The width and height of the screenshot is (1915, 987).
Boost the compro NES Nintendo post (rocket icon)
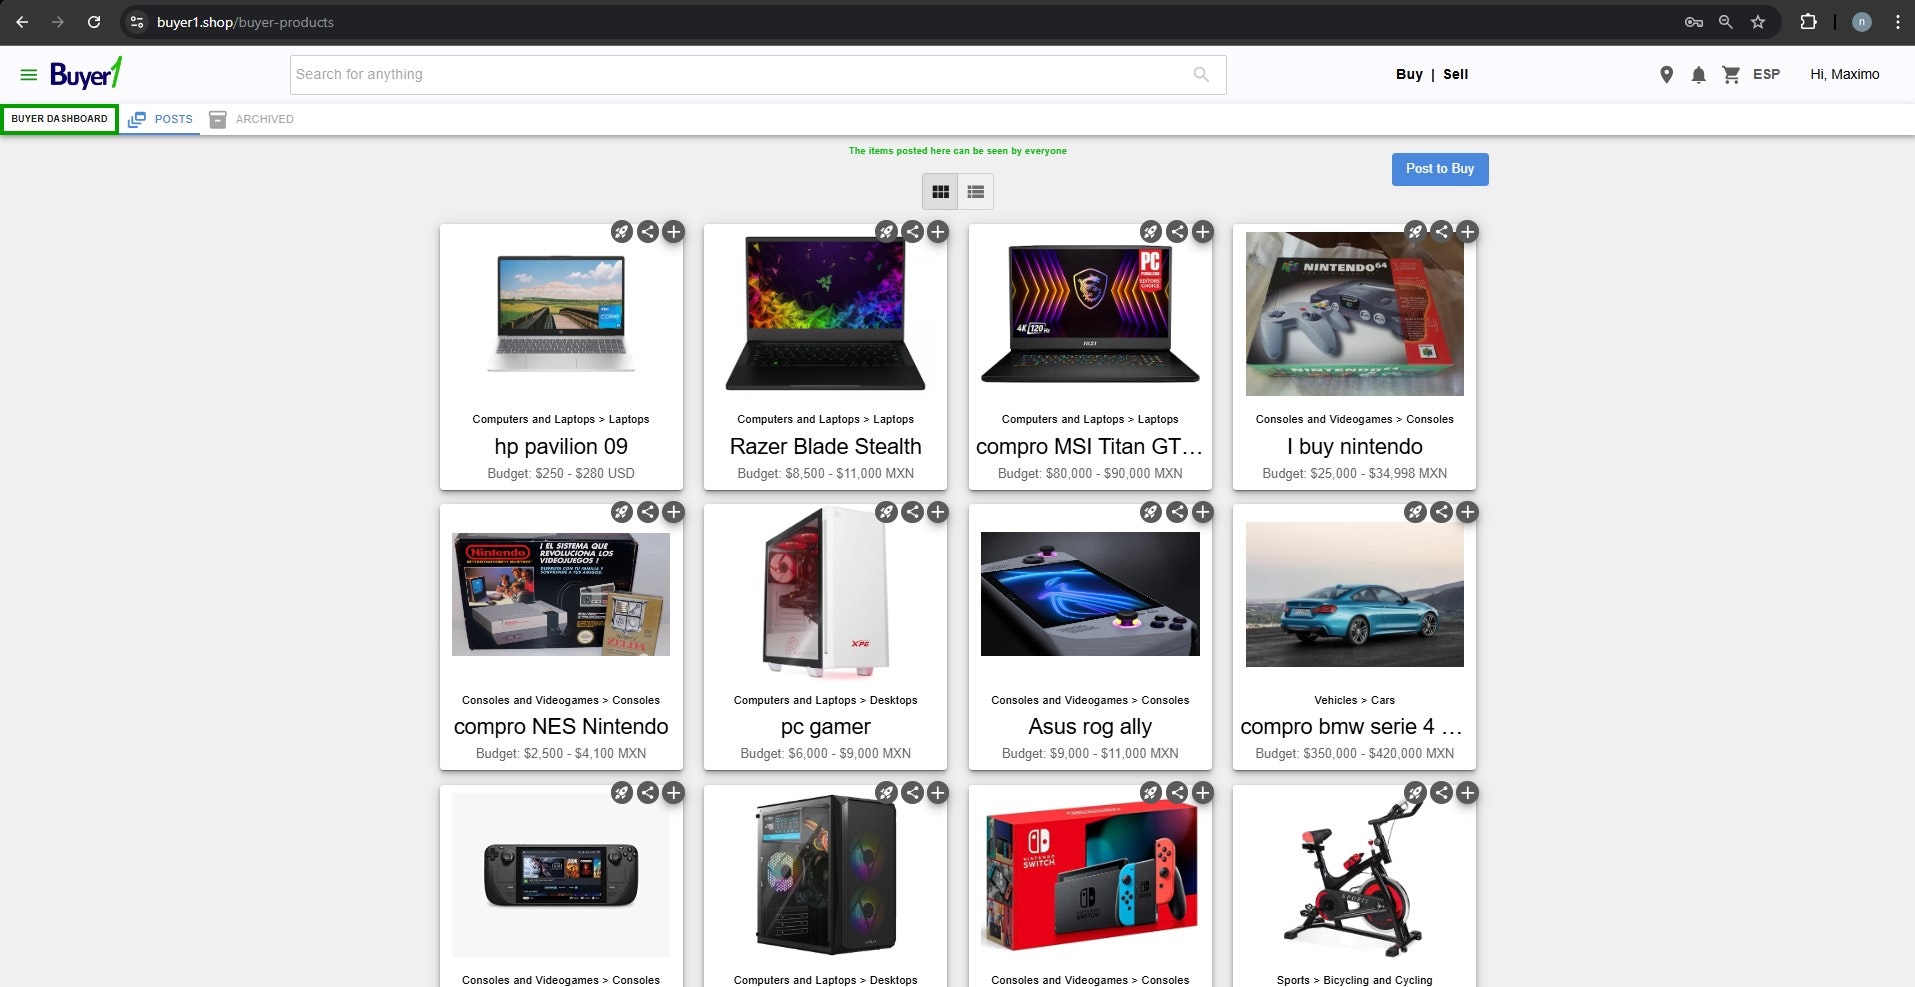tap(622, 512)
